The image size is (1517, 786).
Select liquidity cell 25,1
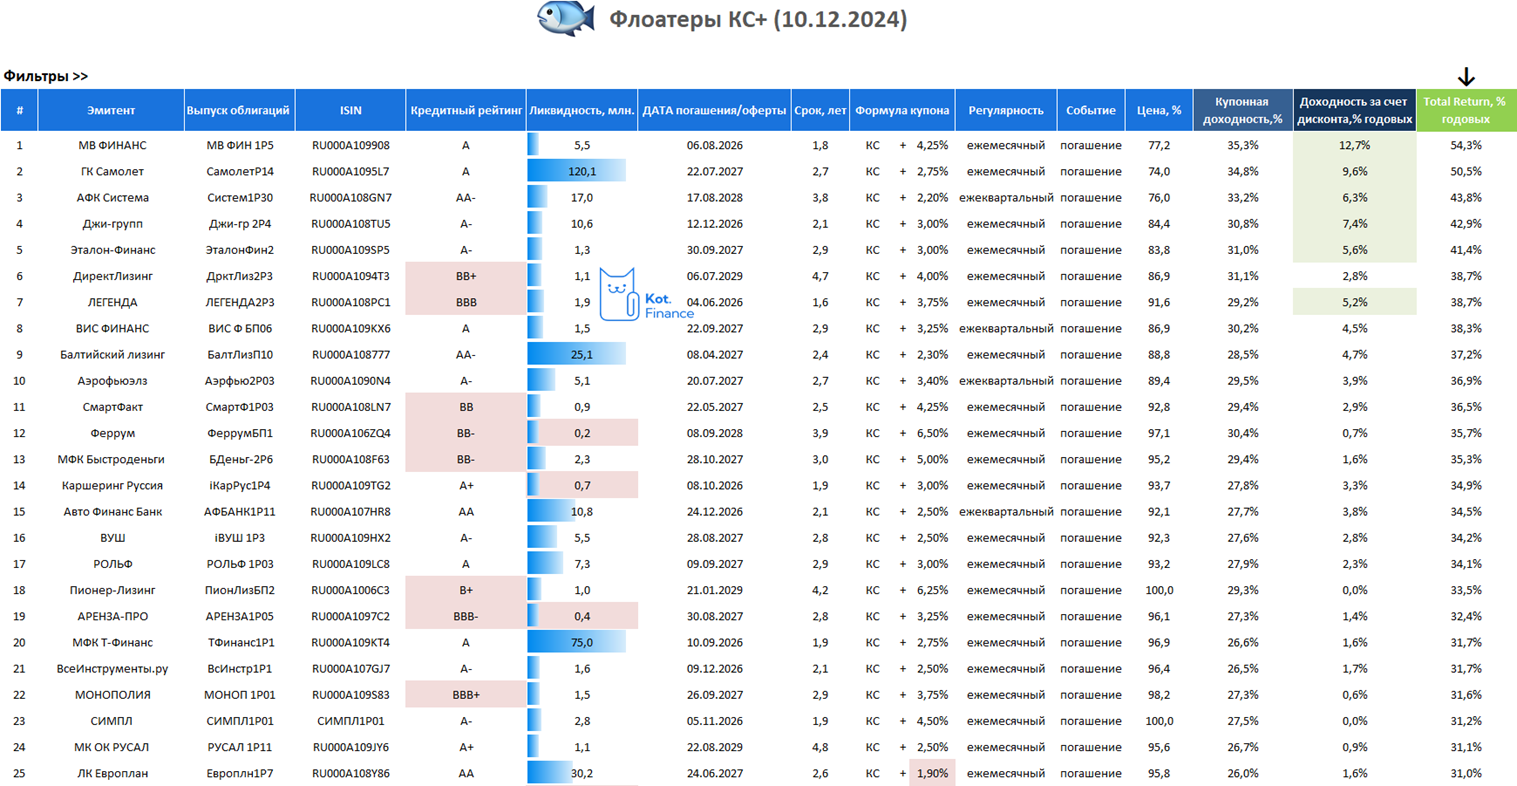point(582,354)
